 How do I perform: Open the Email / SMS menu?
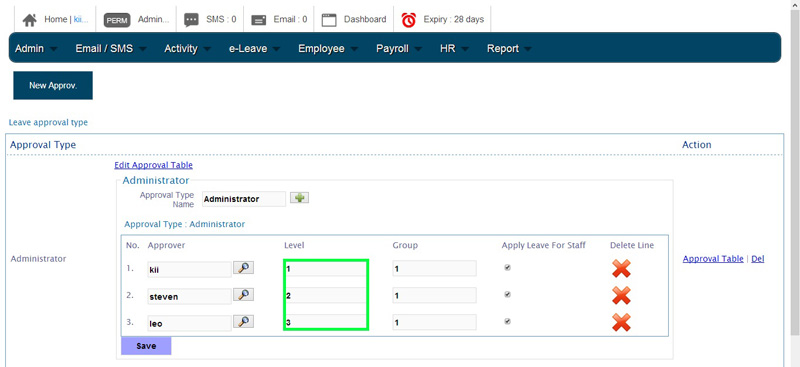[x=104, y=48]
